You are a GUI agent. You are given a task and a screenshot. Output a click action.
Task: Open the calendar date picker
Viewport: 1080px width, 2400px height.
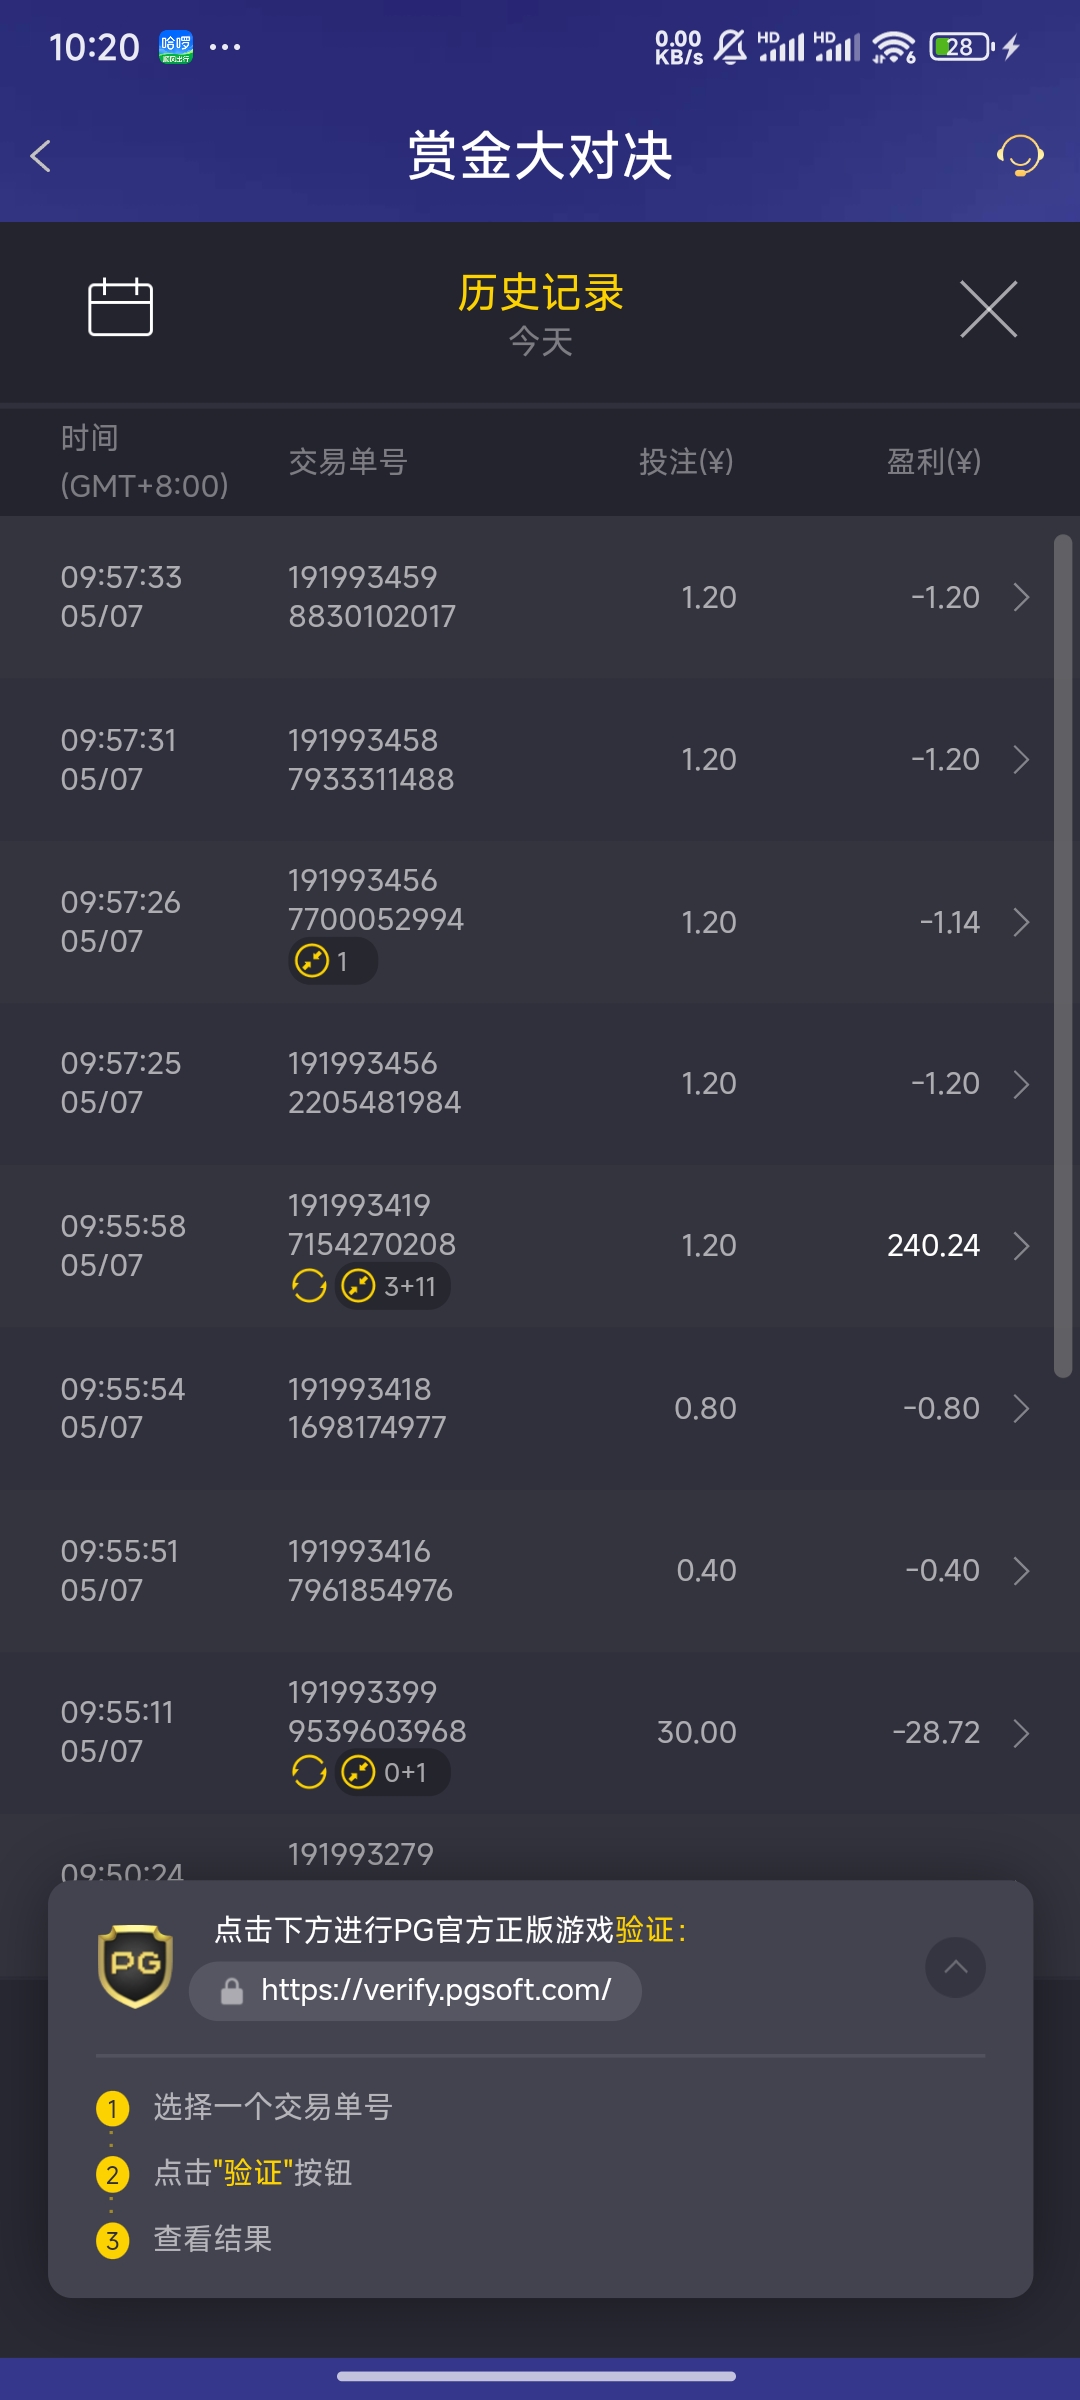pyautogui.click(x=120, y=307)
